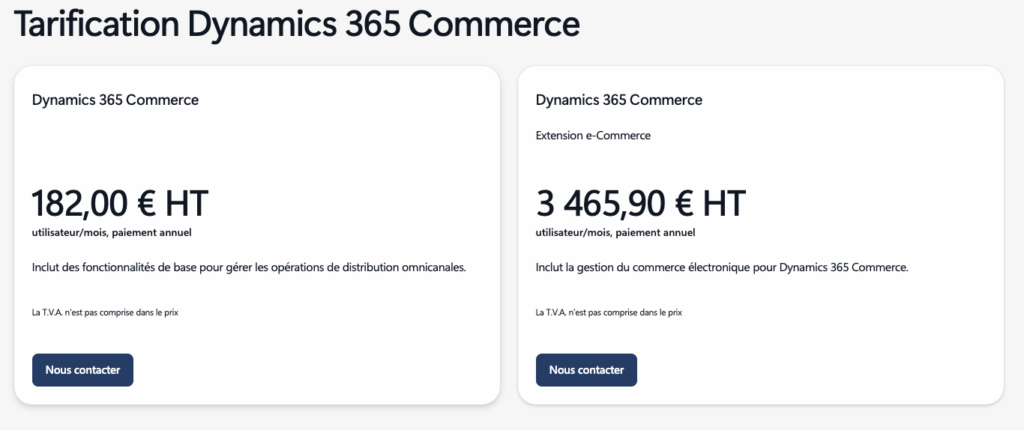The height and width of the screenshot is (430, 1024).
Task: Click the T.V.A. note in left card
Action: click(x=105, y=312)
